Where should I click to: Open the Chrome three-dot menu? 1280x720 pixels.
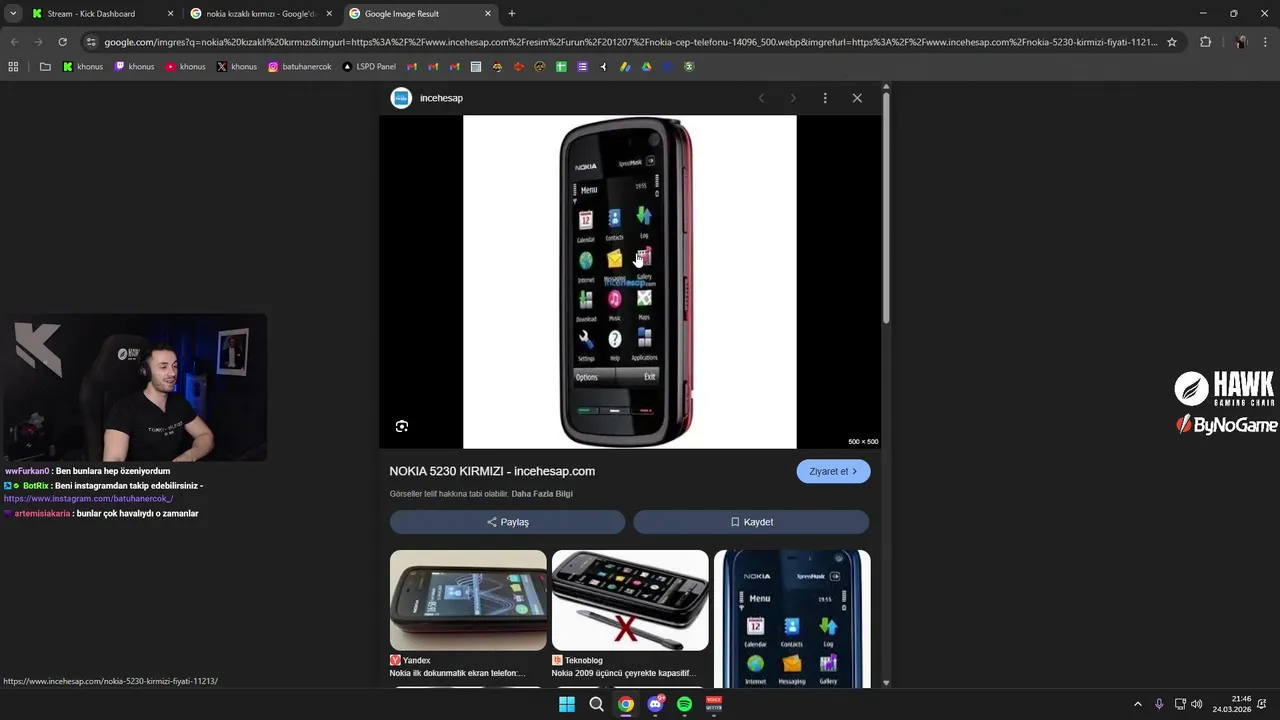tap(1265, 42)
